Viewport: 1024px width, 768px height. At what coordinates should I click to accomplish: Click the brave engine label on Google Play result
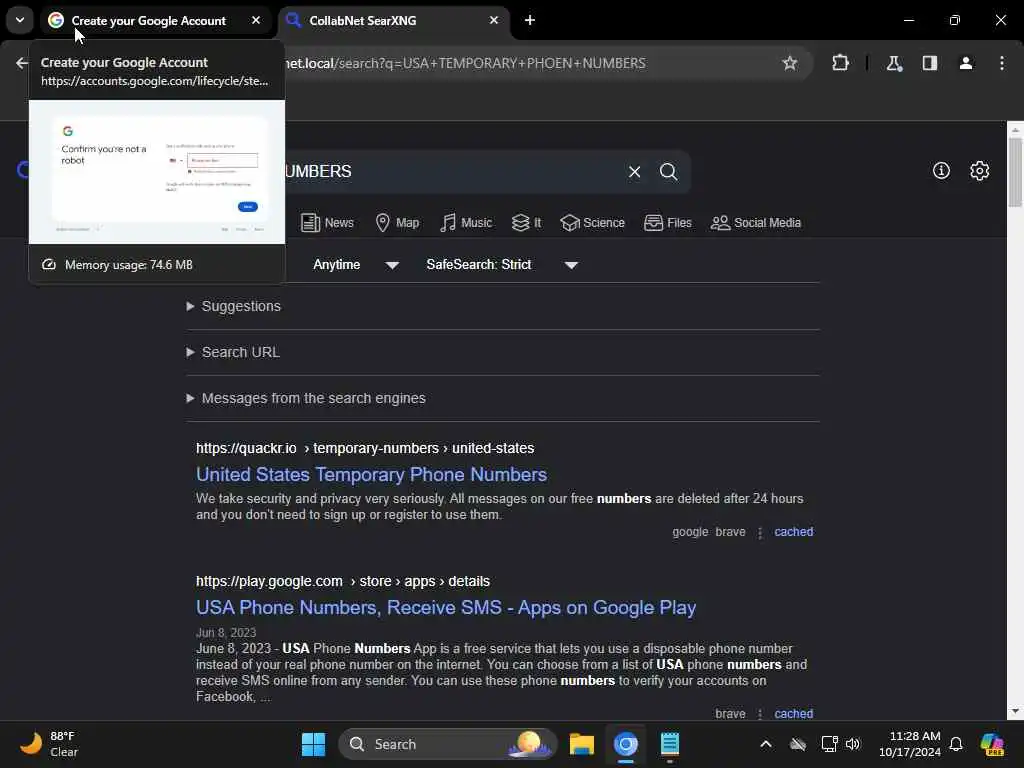730,714
